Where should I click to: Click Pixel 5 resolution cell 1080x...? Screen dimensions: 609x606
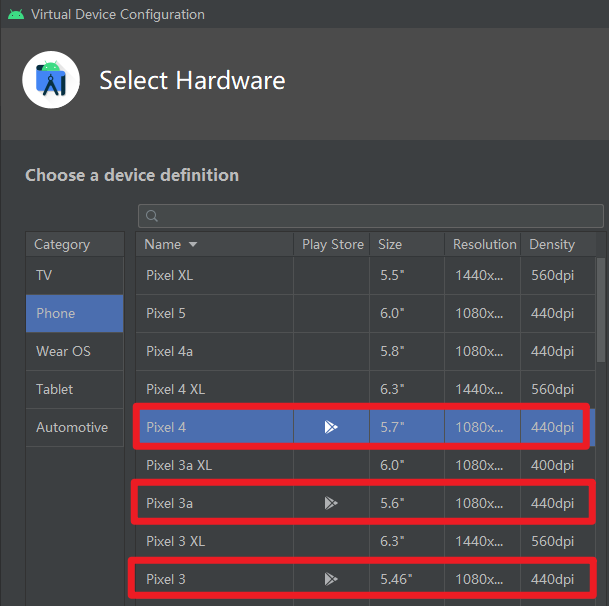click(x=483, y=313)
